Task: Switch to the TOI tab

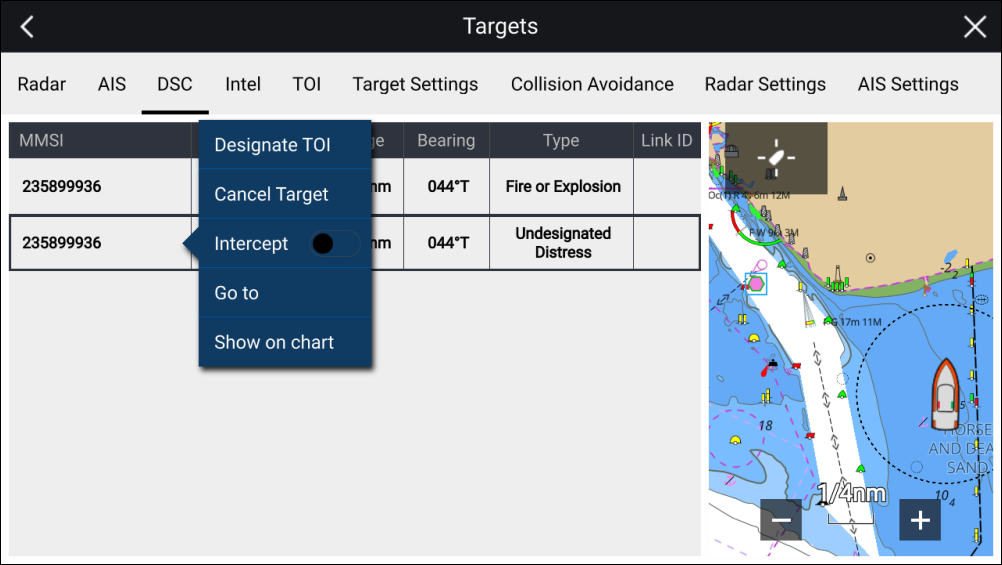Action: tap(307, 84)
